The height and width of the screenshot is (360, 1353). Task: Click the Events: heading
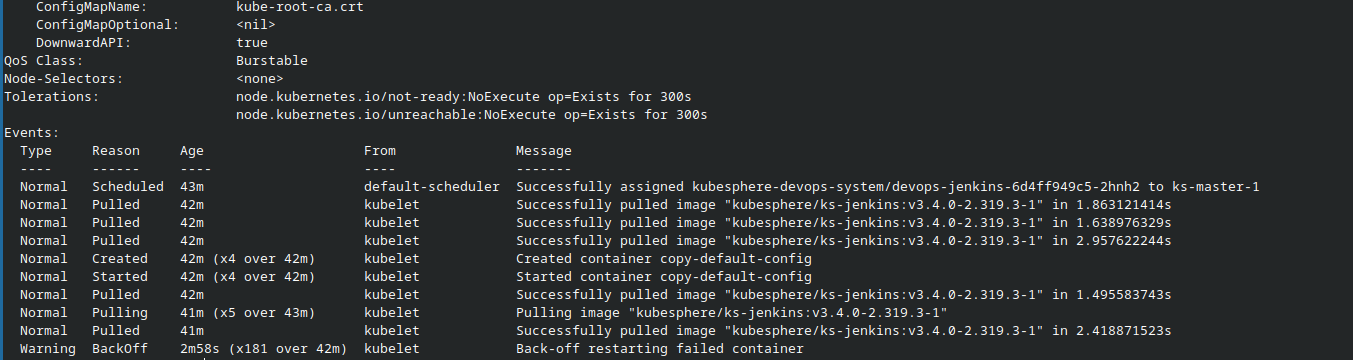coord(32,133)
